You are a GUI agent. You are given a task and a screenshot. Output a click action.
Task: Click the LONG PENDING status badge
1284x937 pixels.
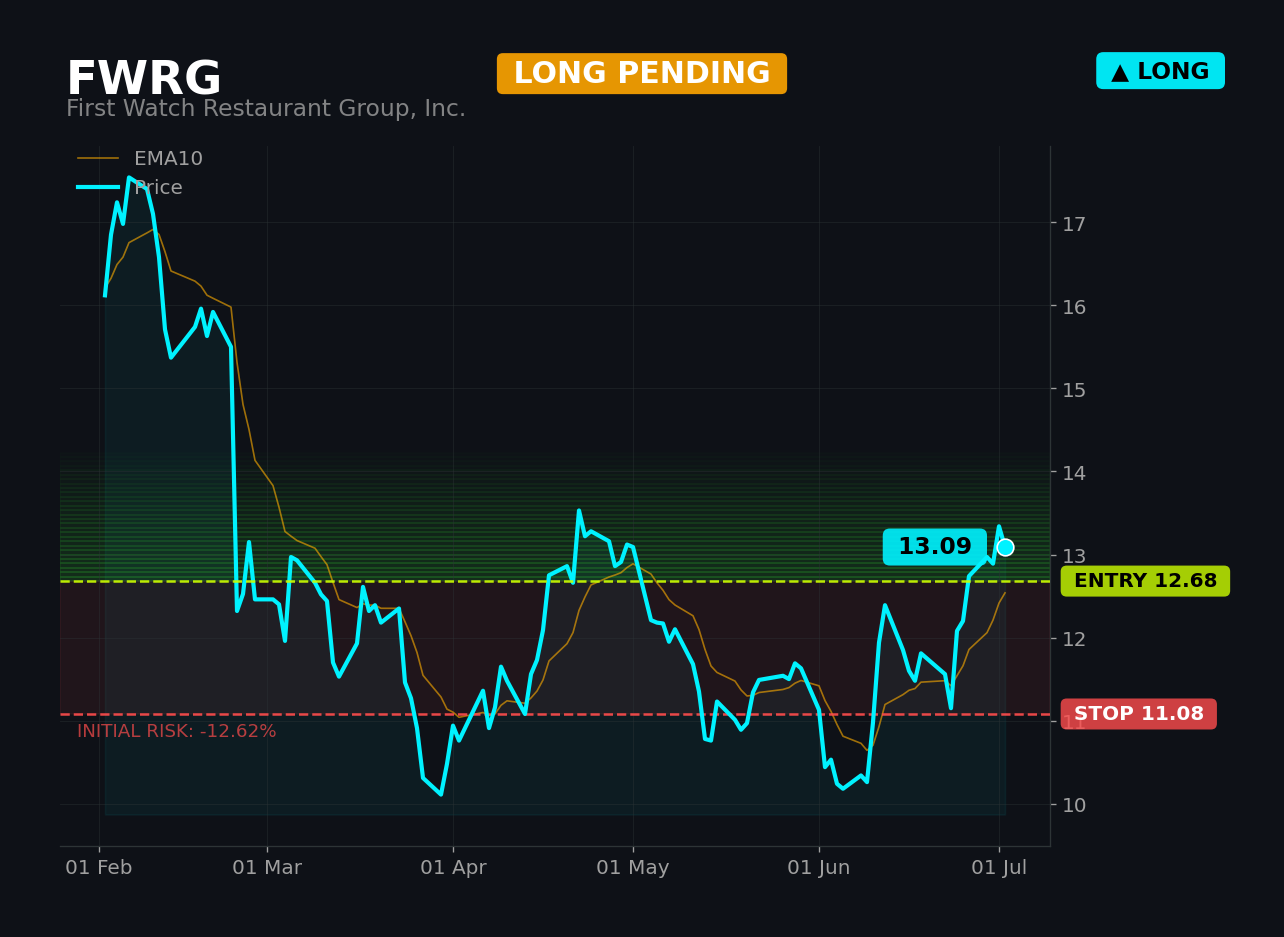pyautogui.click(x=642, y=74)
